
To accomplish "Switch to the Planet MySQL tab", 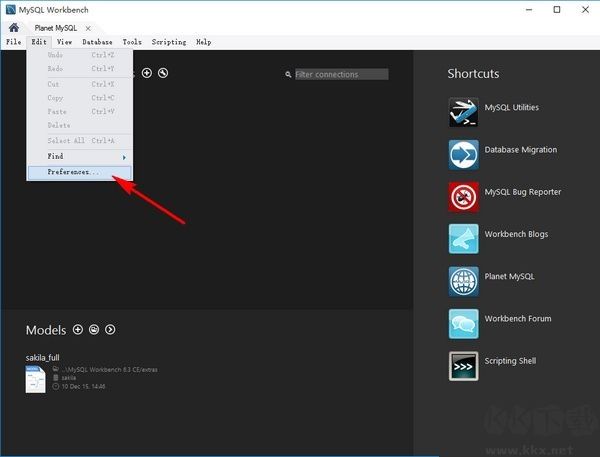I will point(55,28).
